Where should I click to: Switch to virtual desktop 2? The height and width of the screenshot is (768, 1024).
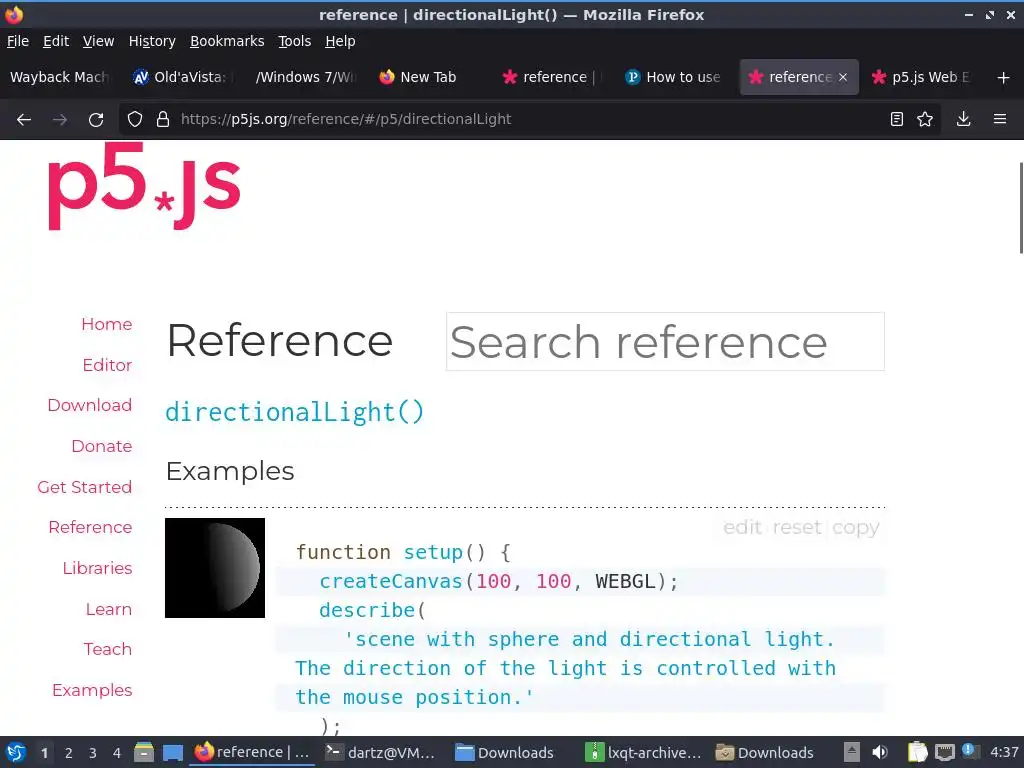69,753
